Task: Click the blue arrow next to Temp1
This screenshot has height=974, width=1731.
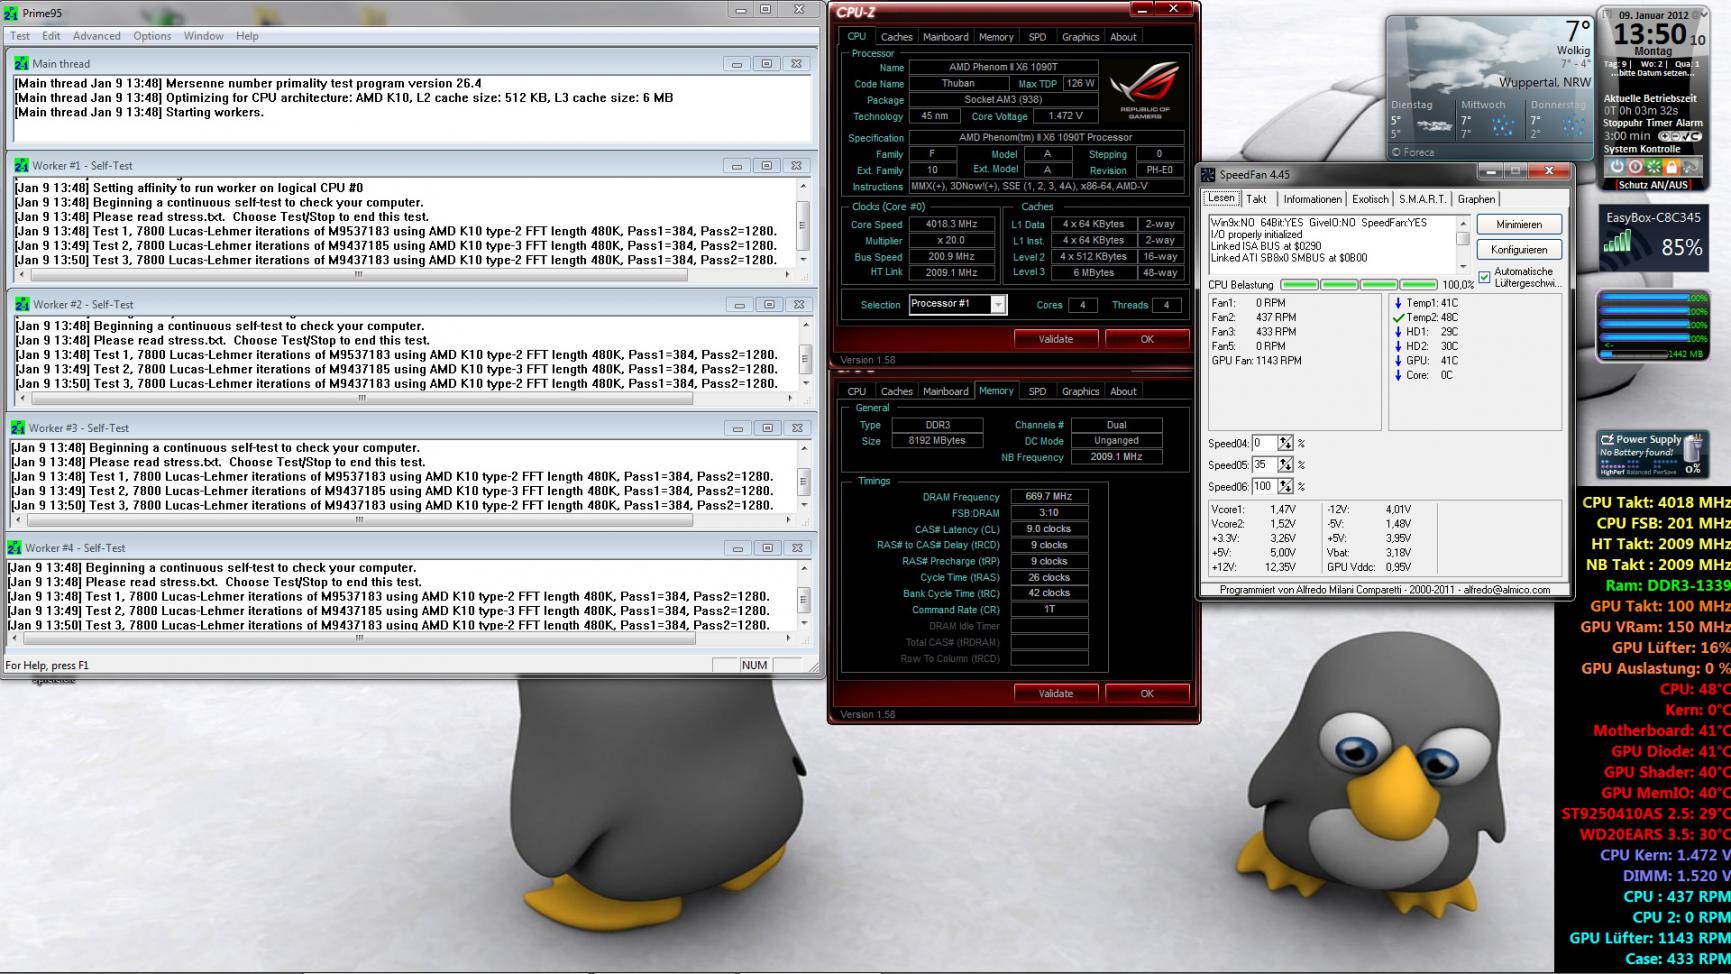Action: (x=1398, y=303)
